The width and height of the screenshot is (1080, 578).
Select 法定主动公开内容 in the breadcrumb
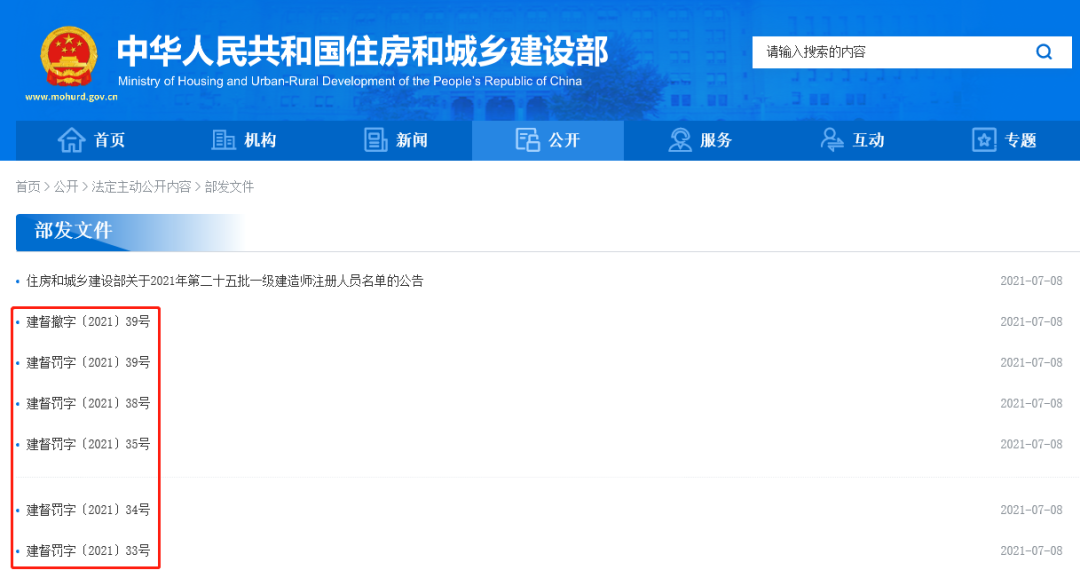coord(141,187)
